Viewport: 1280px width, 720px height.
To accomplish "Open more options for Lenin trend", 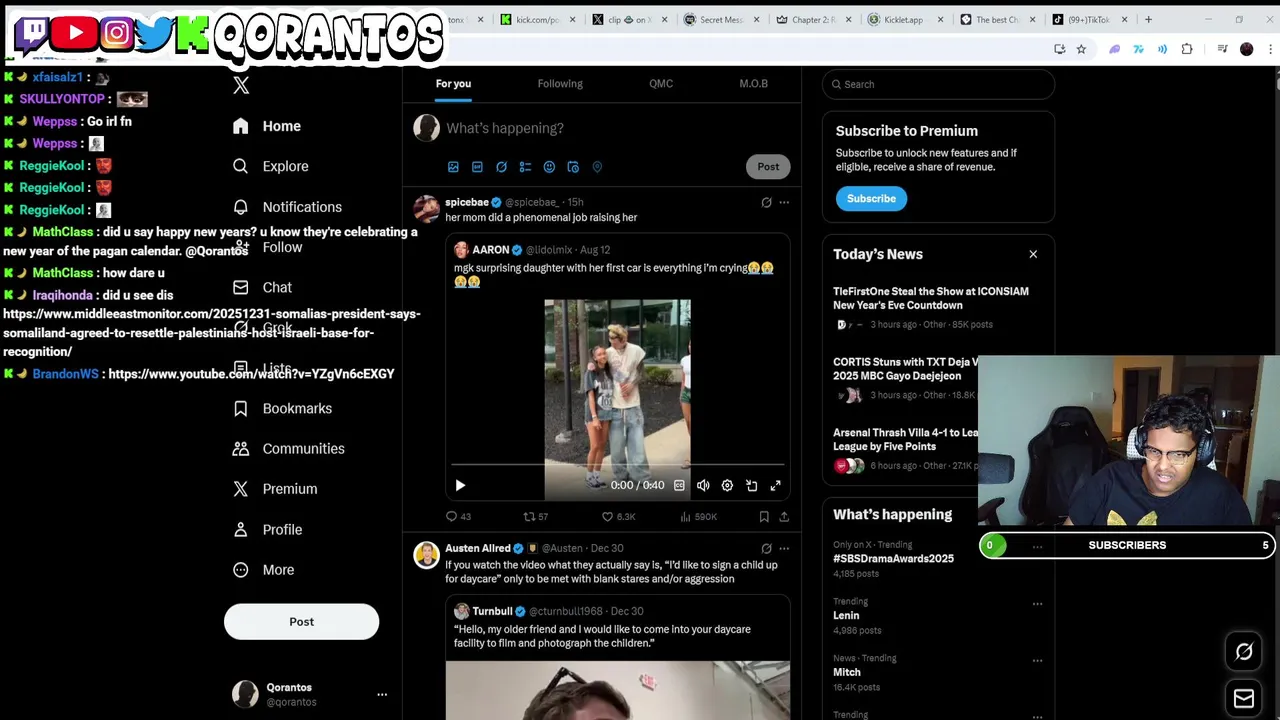I will click(x=1037, y=604).
